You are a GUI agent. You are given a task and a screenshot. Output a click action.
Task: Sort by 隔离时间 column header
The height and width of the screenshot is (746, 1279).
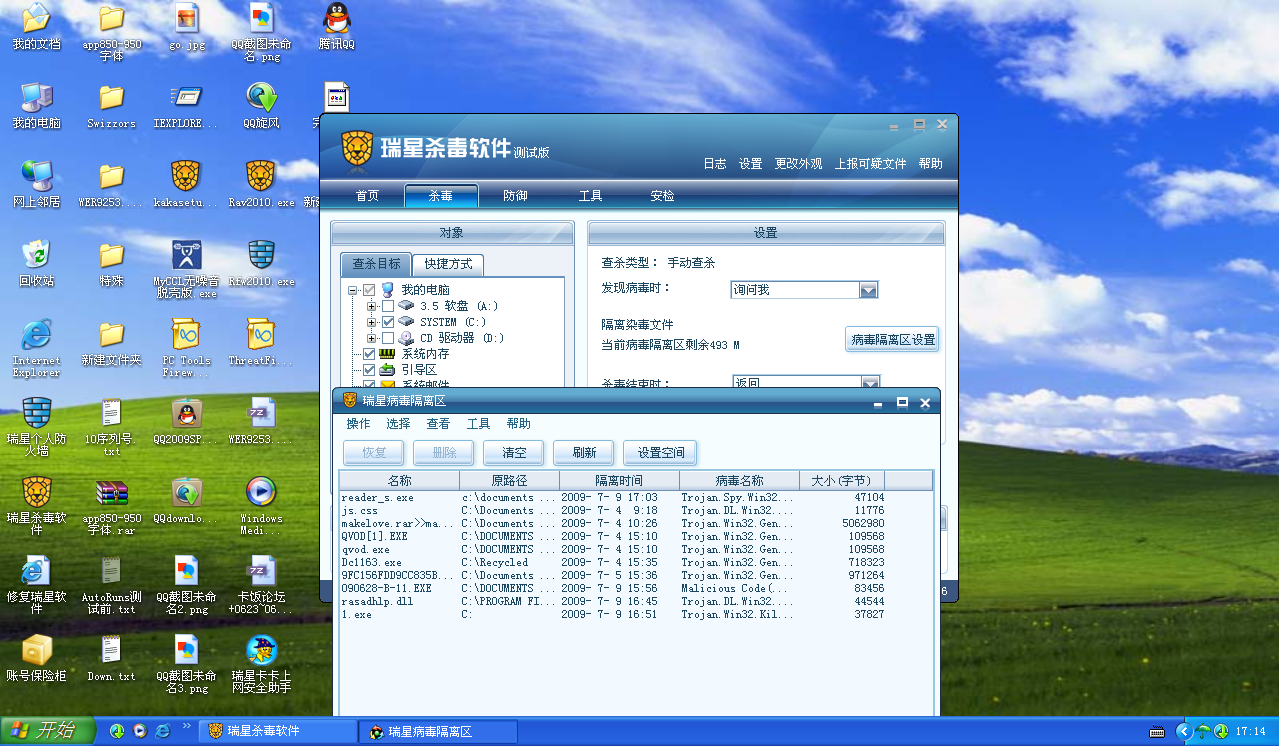click(x=619, y=481)
